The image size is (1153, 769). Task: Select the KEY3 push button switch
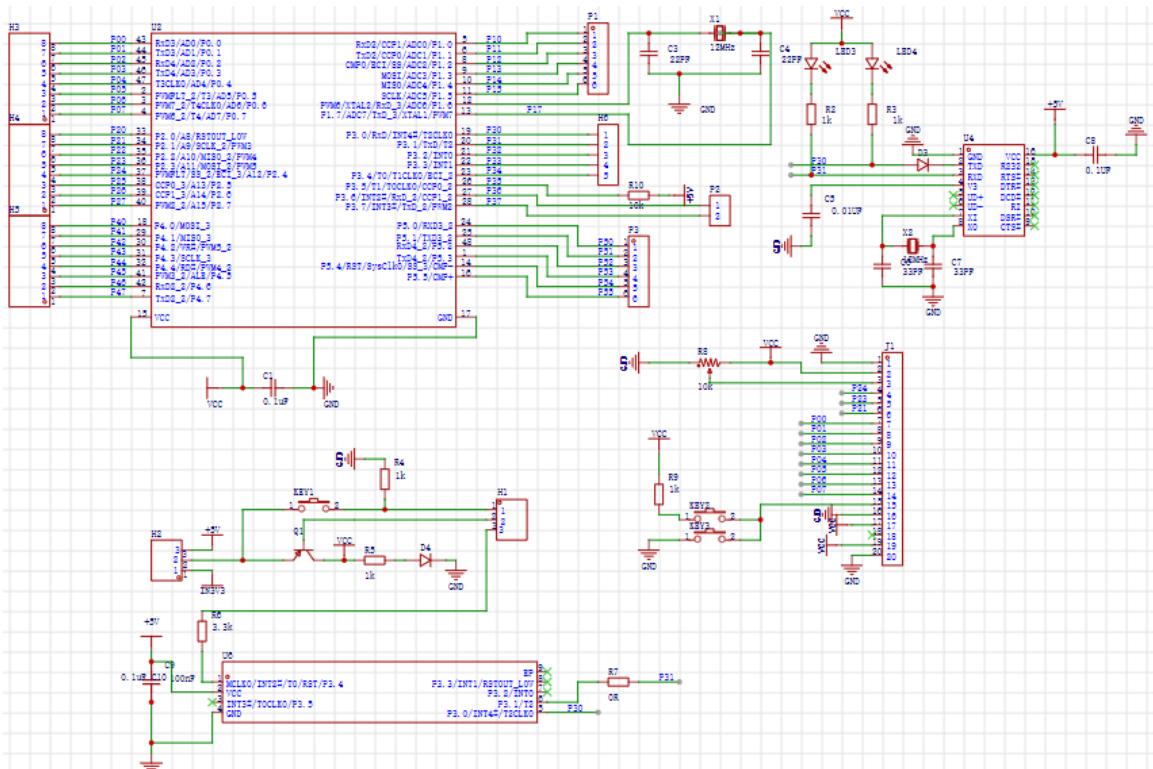[712, 536]
